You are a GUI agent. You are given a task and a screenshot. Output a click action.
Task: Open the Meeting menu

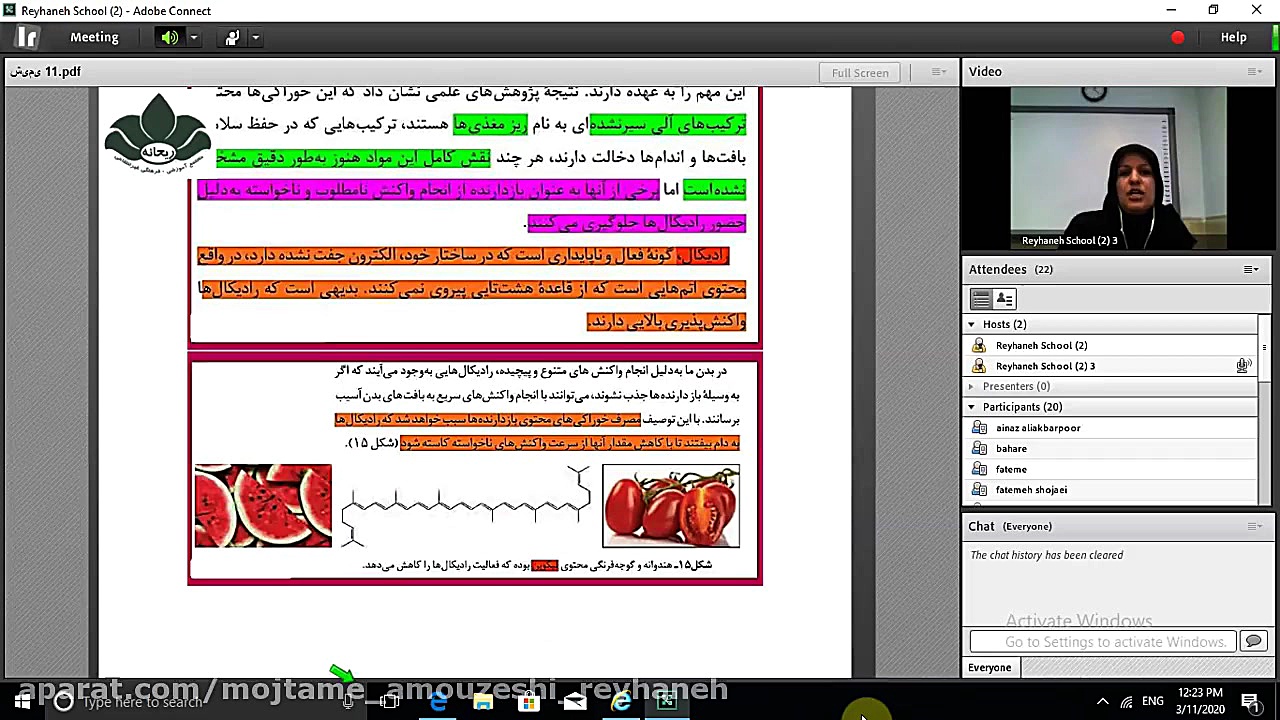pos(94,37)
